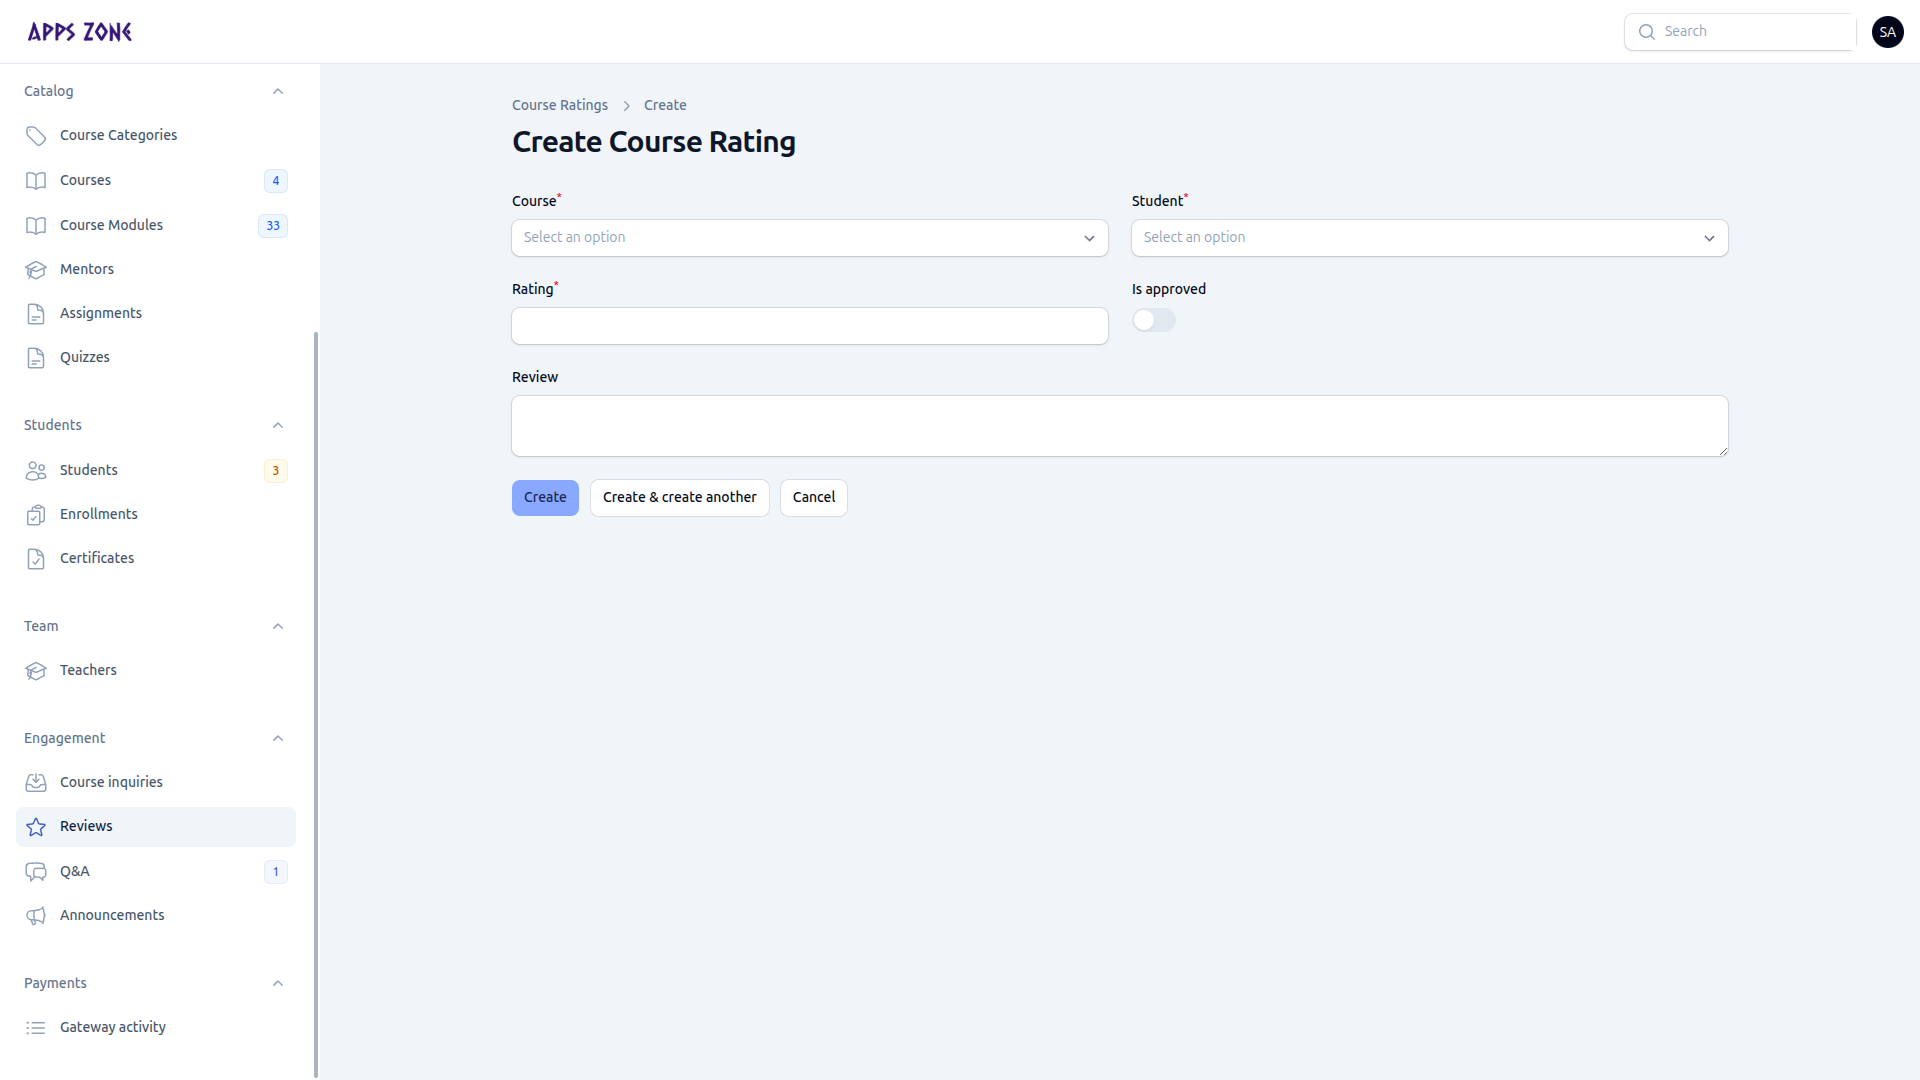Image resolution: width=1920 pixels, height=1080 pixels.
Task: Click the Create button
Action: 545,498
